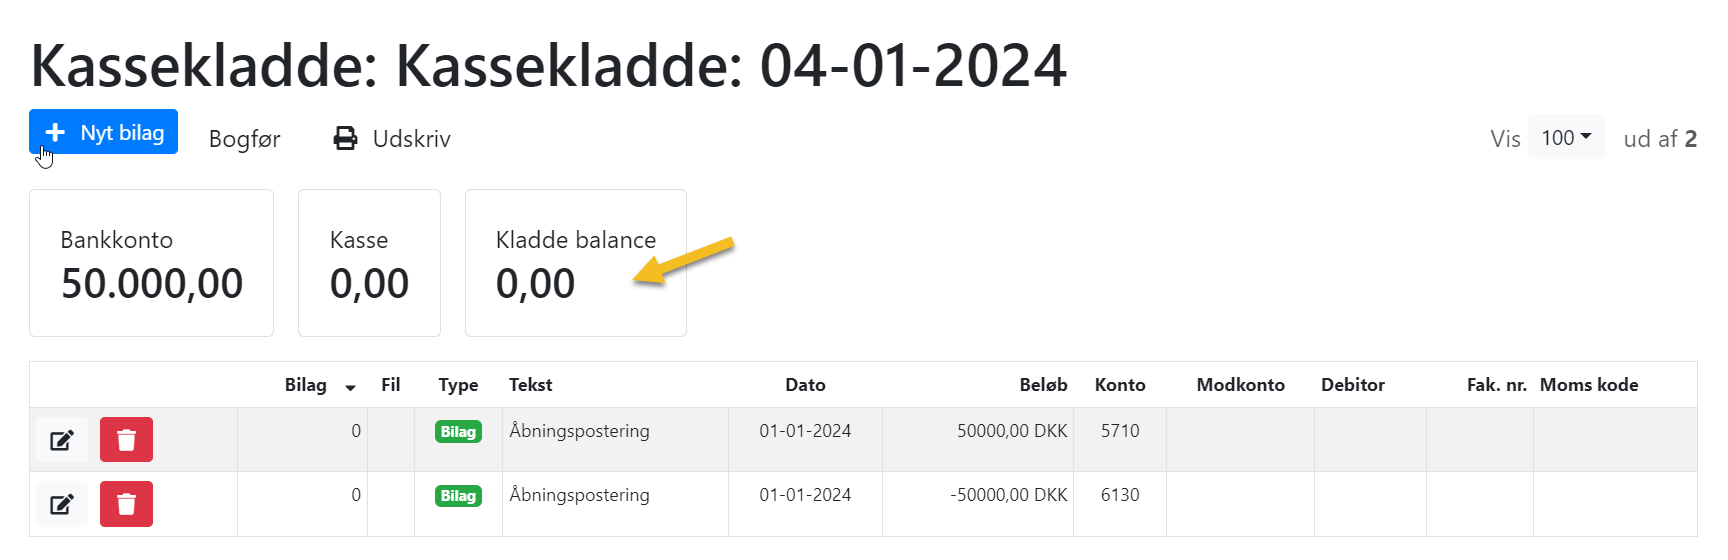Click the Bilag badge in the second row
The width and height of the screenshot is (1728, 560).
point(458,496)
